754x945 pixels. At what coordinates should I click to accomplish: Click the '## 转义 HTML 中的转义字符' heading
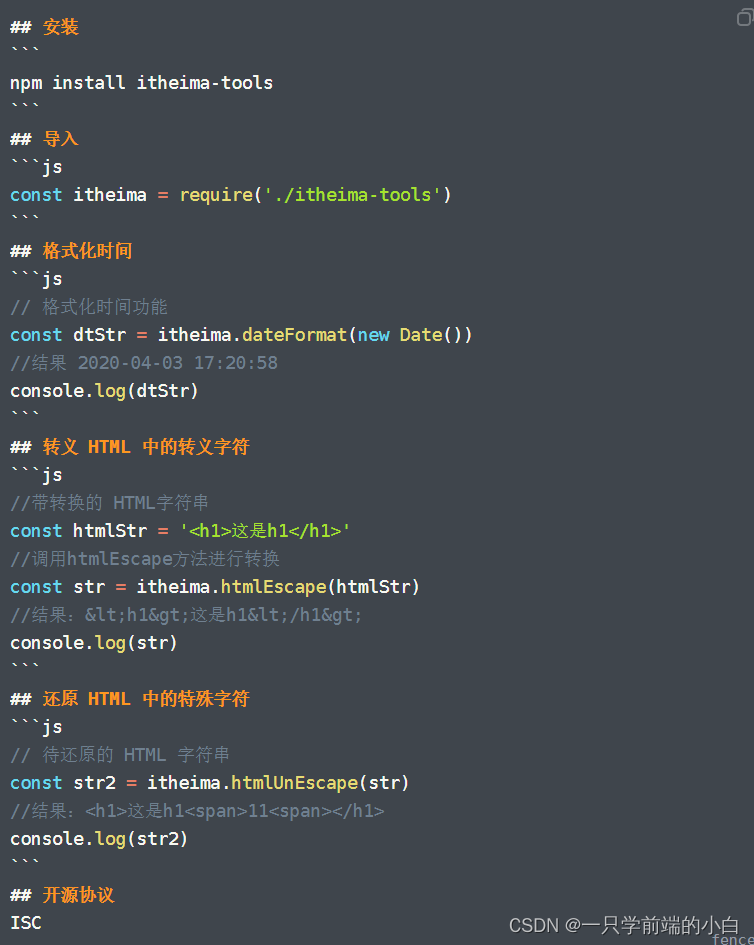(130, 447)
